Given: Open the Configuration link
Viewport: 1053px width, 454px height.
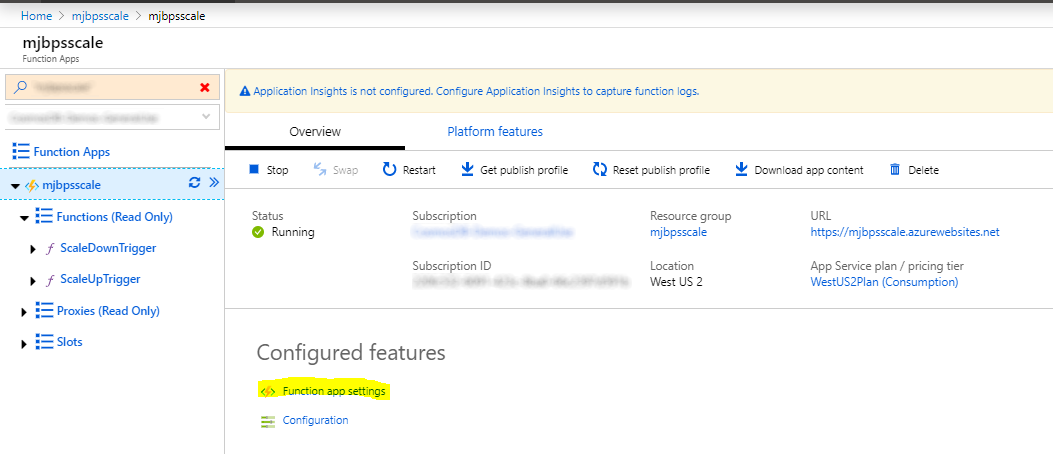Looking at the screenshot, I should (x=316, y=420).
